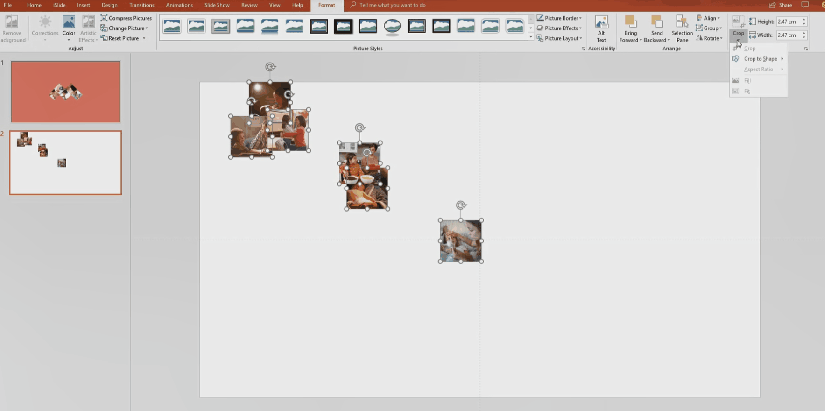825x411 pixels.
Task: Switch to the Design tab
Action: (x=109, y=5)
